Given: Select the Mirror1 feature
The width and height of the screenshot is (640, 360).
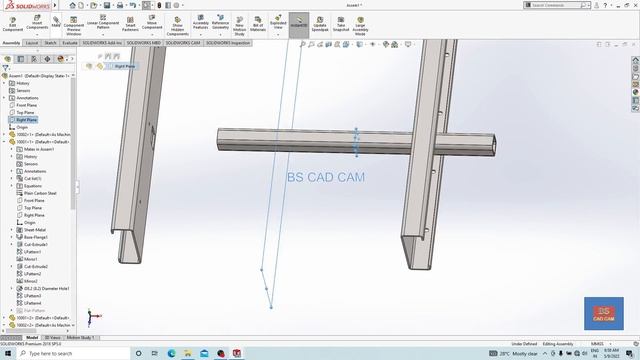Looking at the screenshot, I should click(27, 259).
